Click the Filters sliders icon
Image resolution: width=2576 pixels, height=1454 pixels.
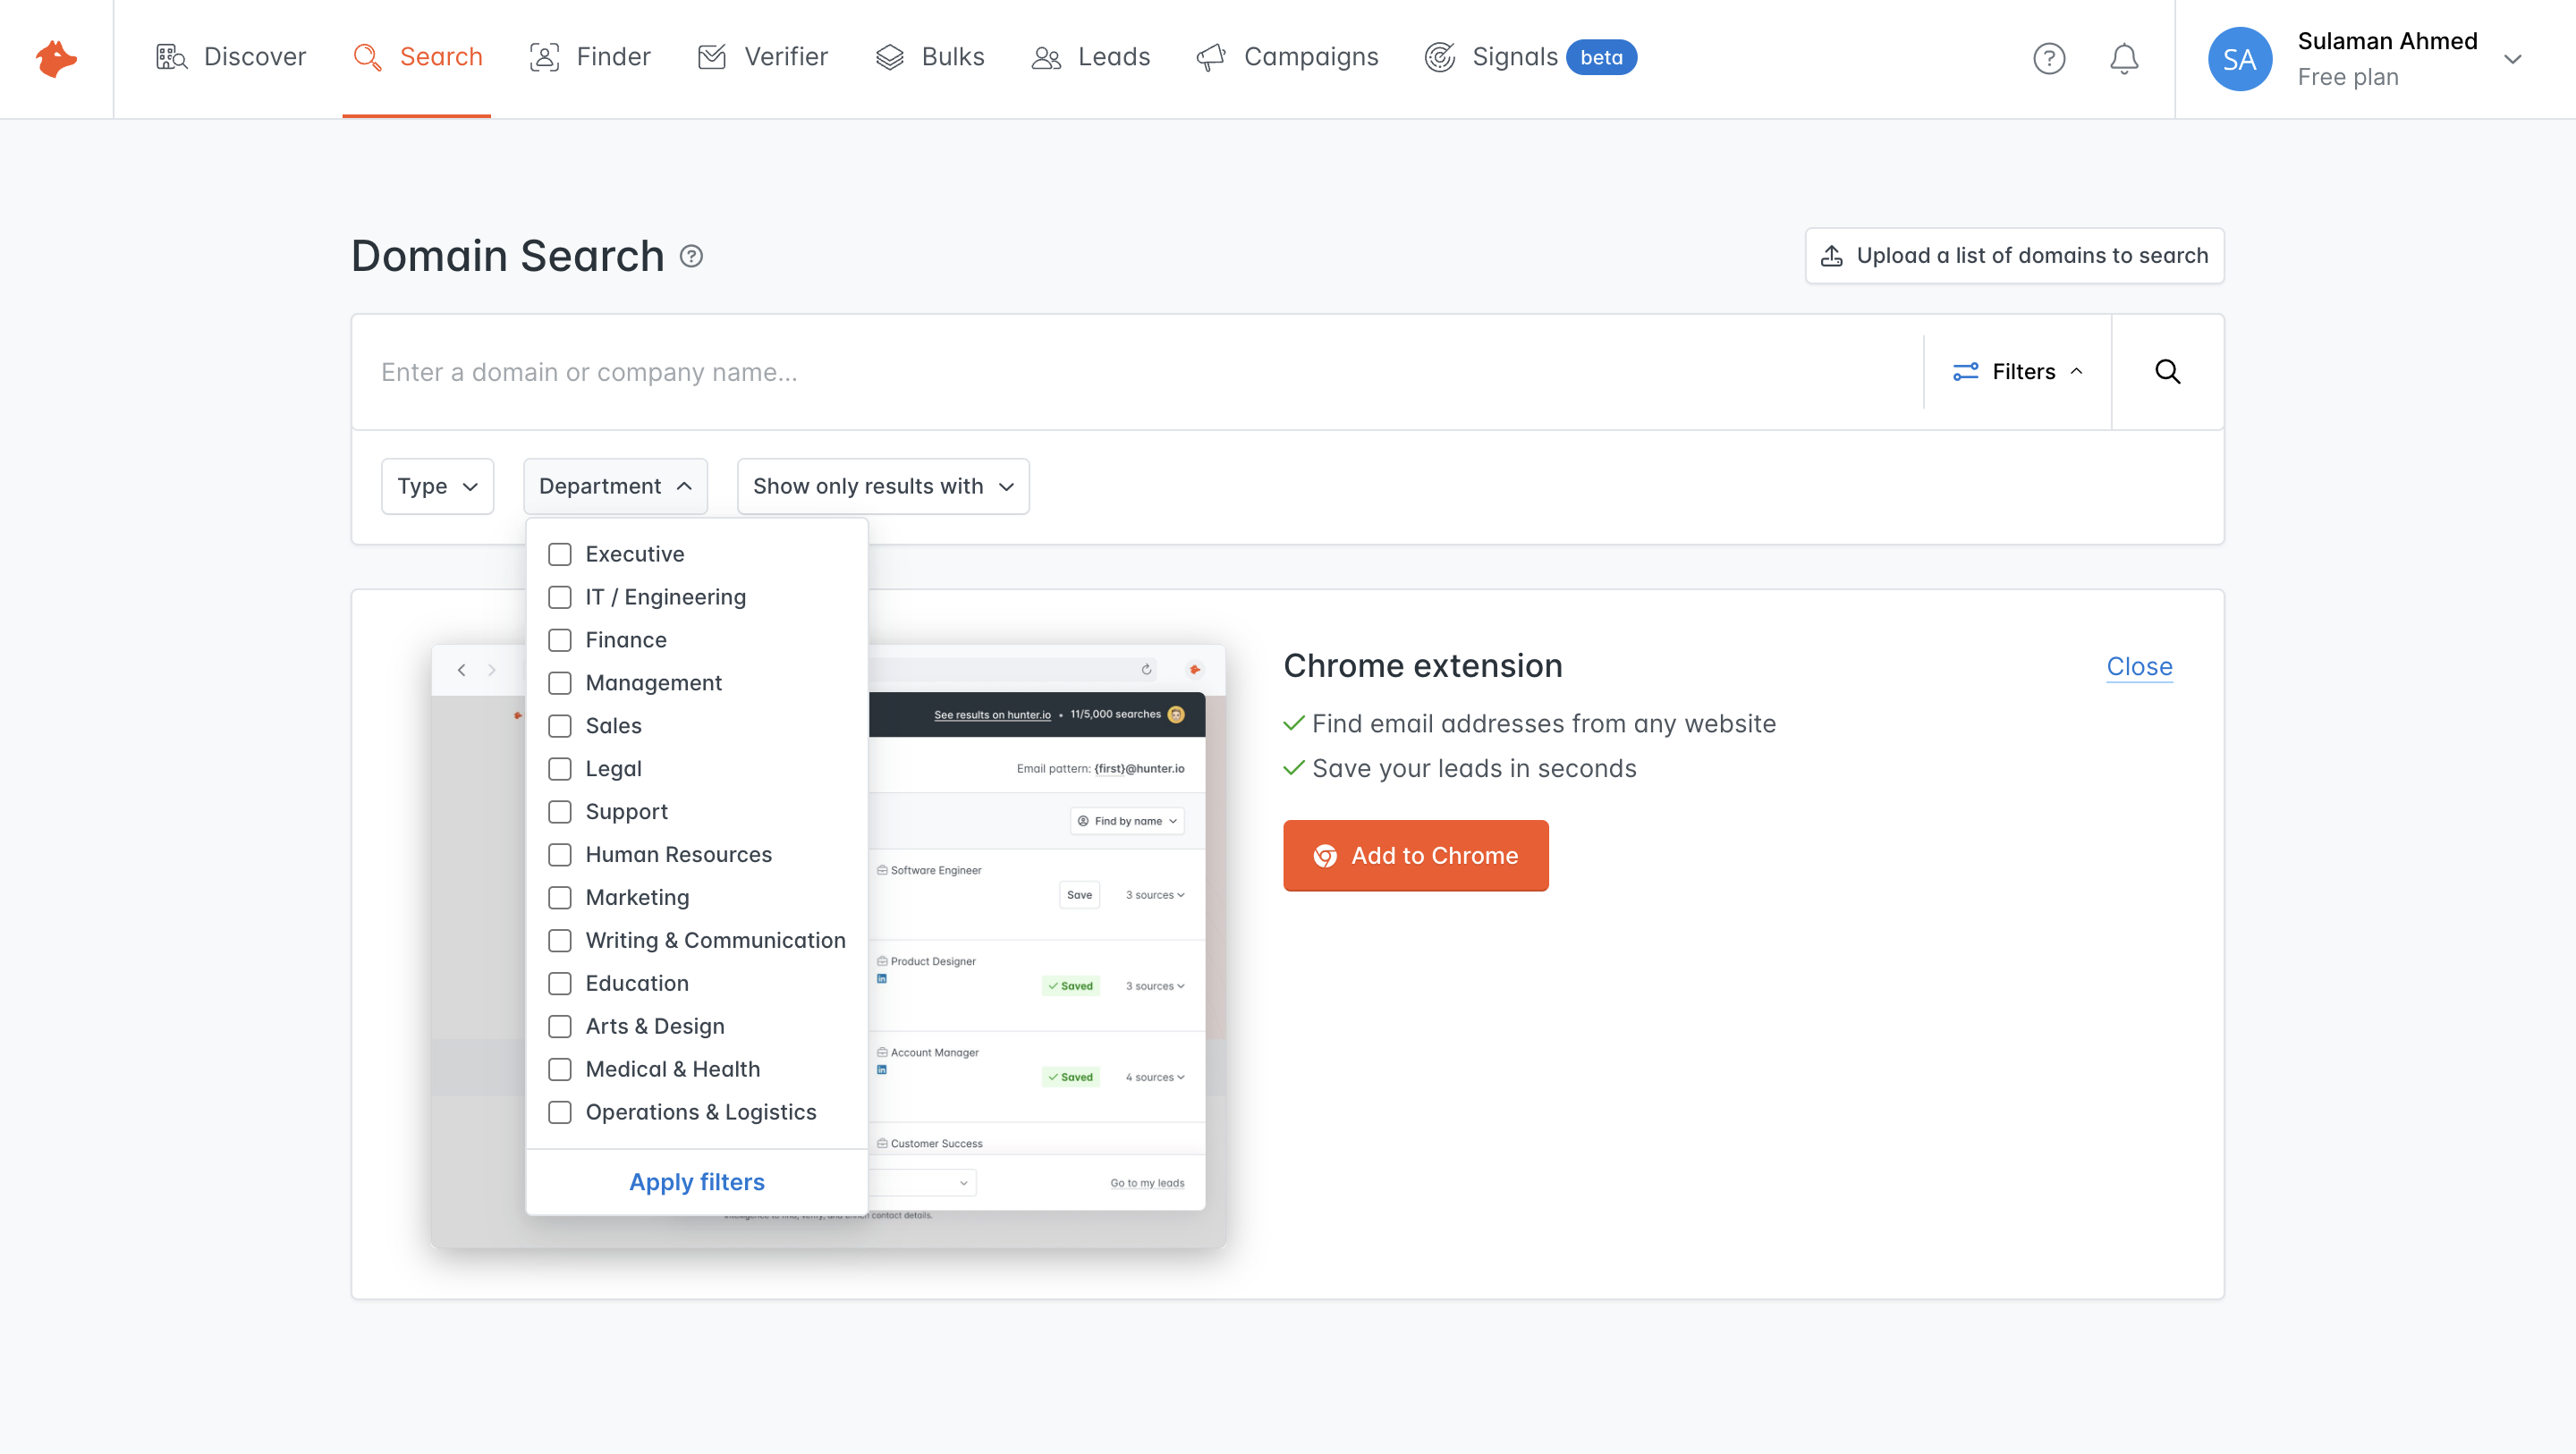1965,372
